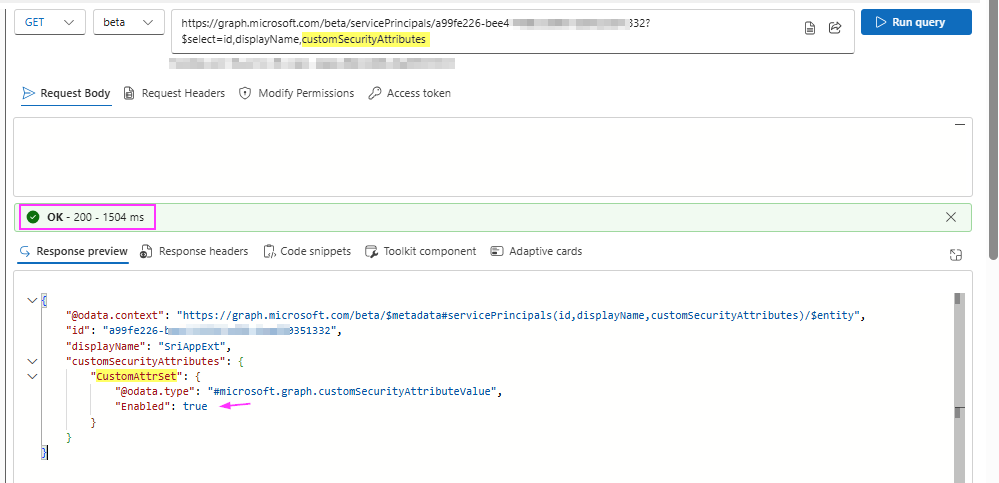Collapse the request body editor with minus
Screen dimensions: 999x483
tap(959, 126)
